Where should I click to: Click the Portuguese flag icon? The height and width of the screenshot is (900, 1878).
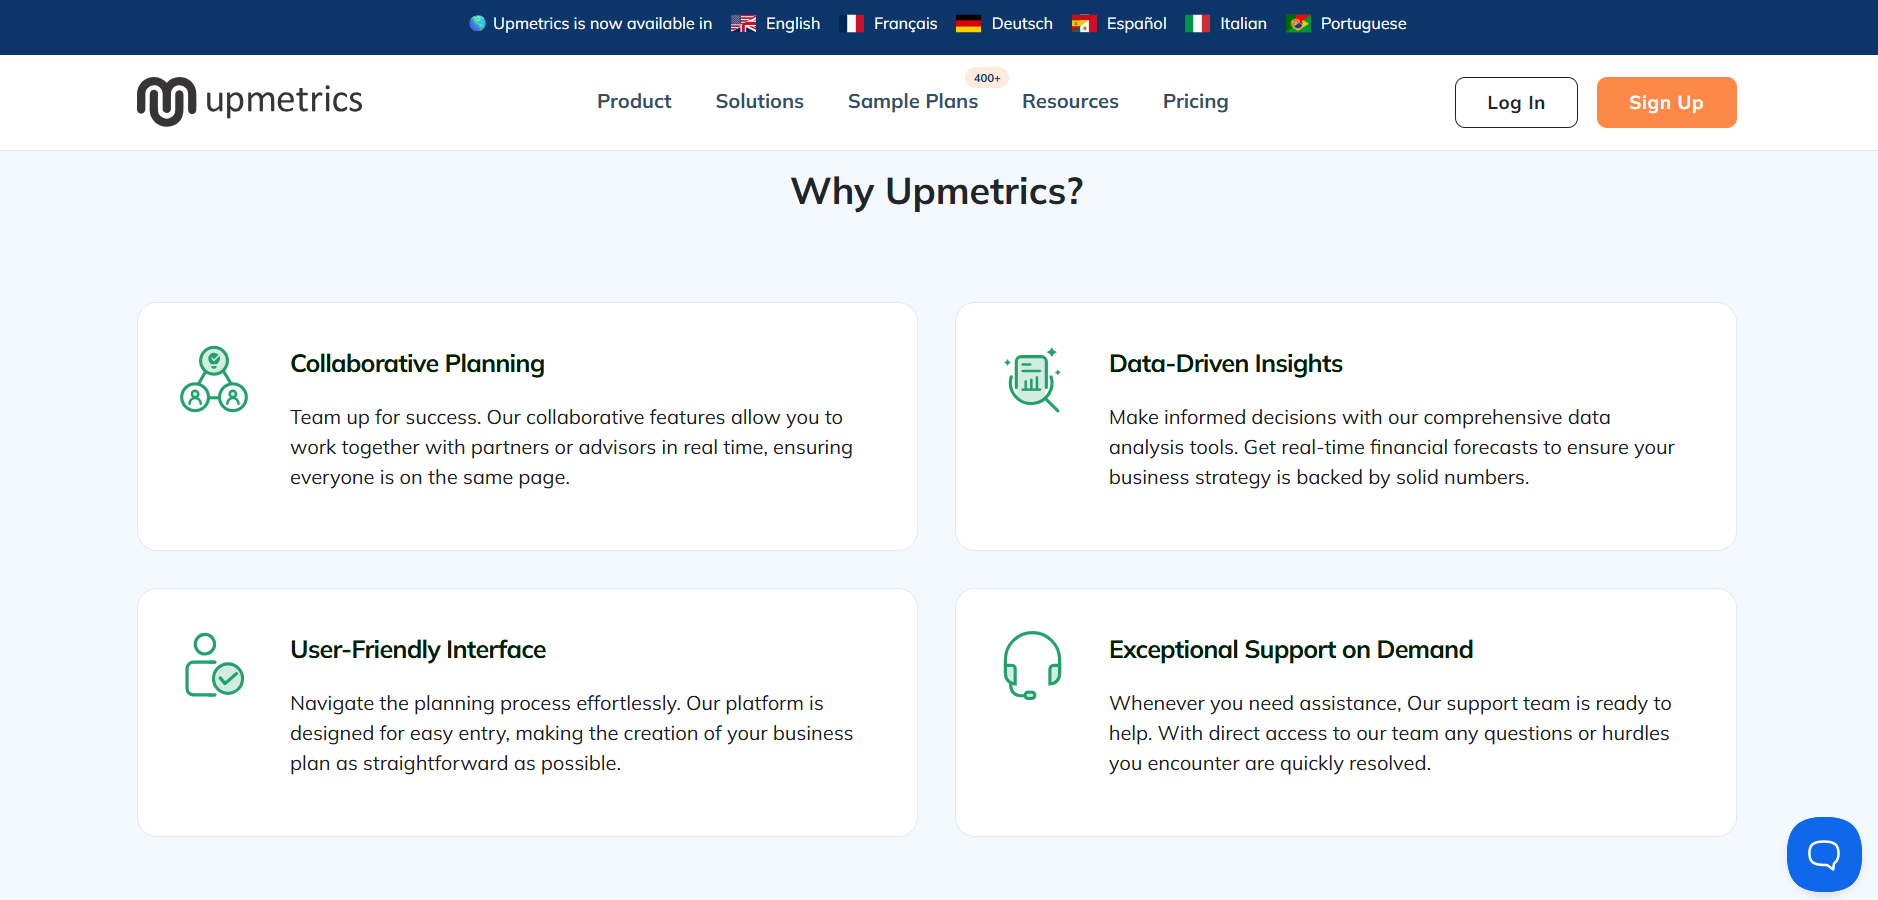tap(1299, 24)
